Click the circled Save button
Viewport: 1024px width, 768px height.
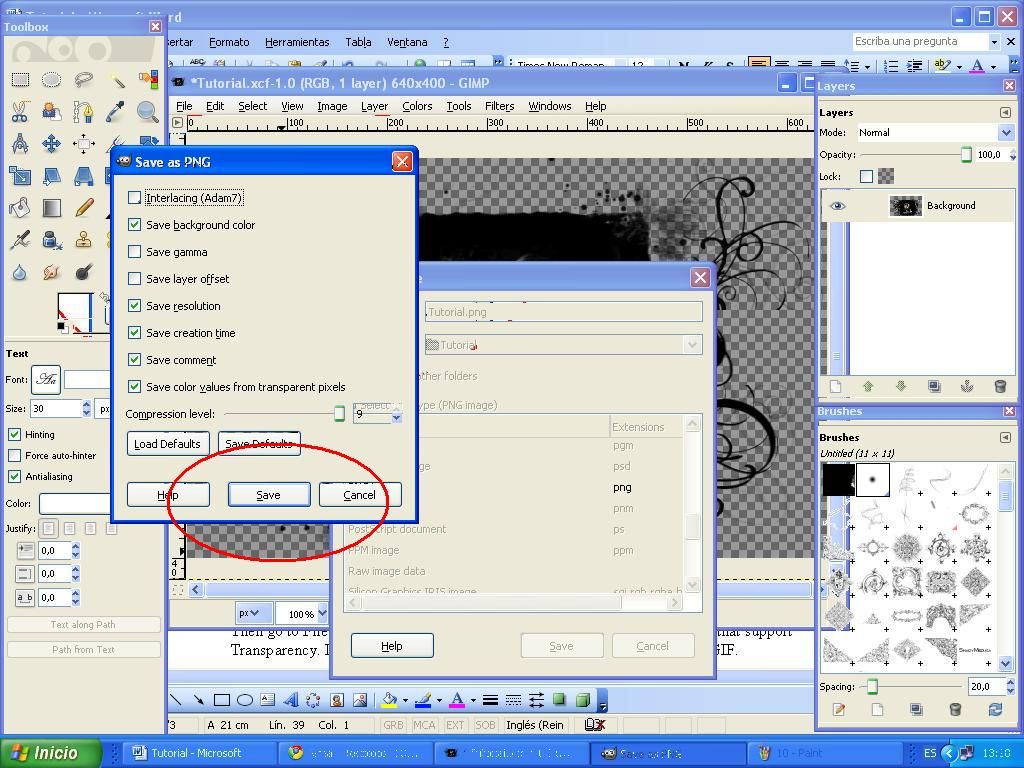(268, 494)
